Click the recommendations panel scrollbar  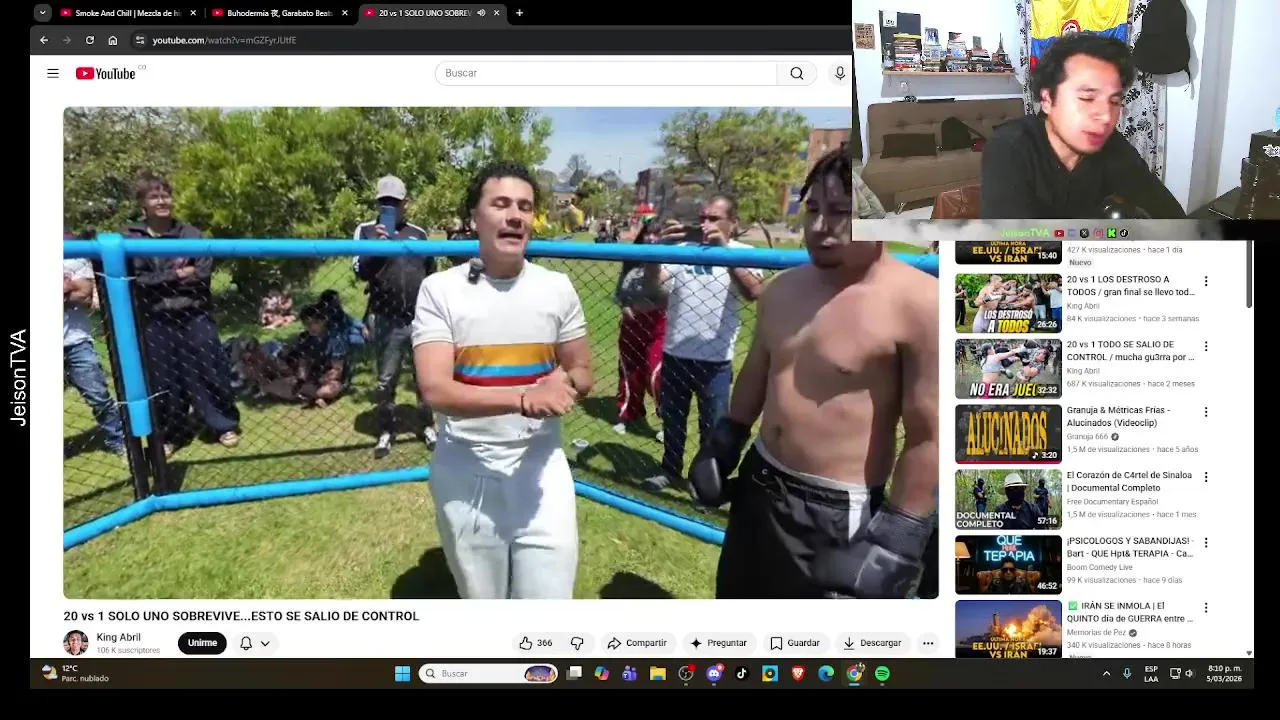point(1249,275)
